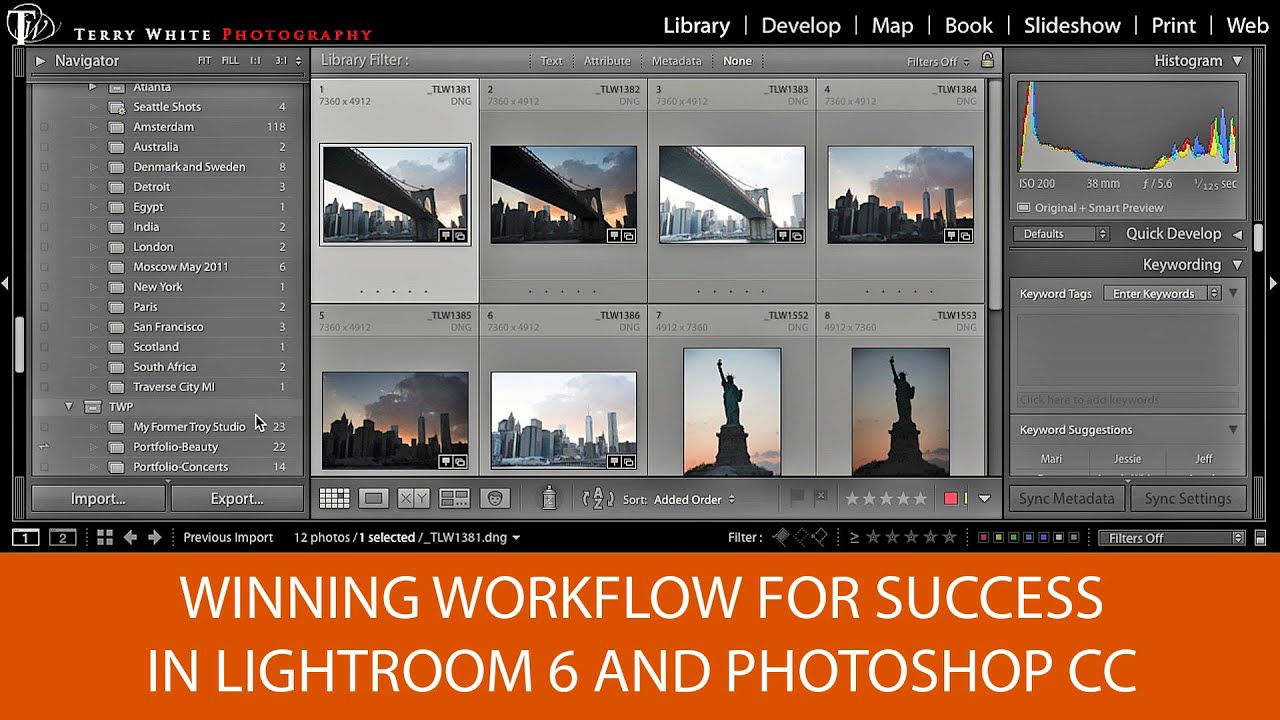Toggle checkbox beside Egypt collection
Image resolution: width=1280 pixels, height=720 pixels.
click(44, 207)
